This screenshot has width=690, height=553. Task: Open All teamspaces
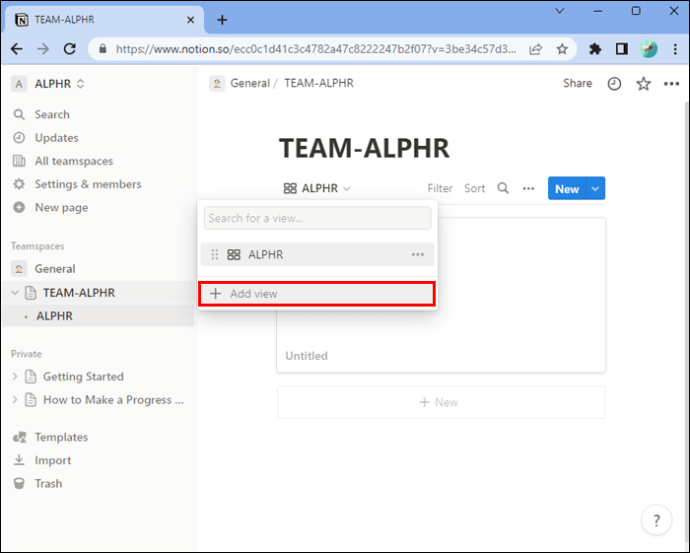point(73,161)
